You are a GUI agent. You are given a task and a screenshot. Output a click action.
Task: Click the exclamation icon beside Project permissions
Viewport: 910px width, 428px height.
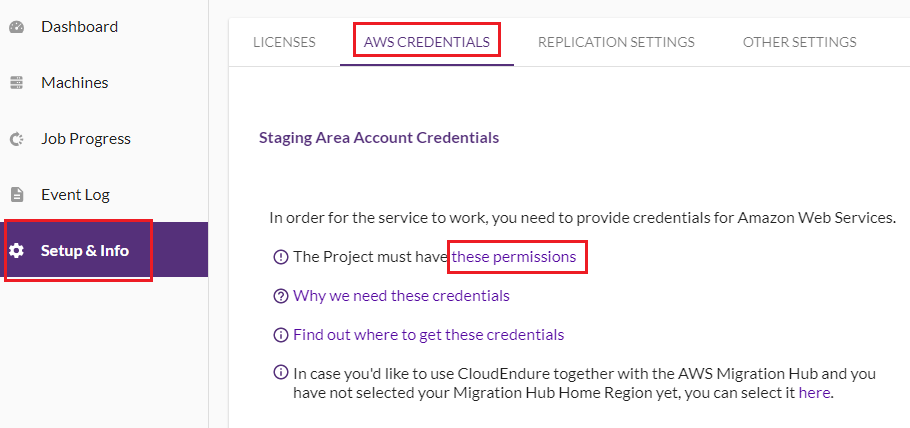pyautogui.click(x=280, y=257)
